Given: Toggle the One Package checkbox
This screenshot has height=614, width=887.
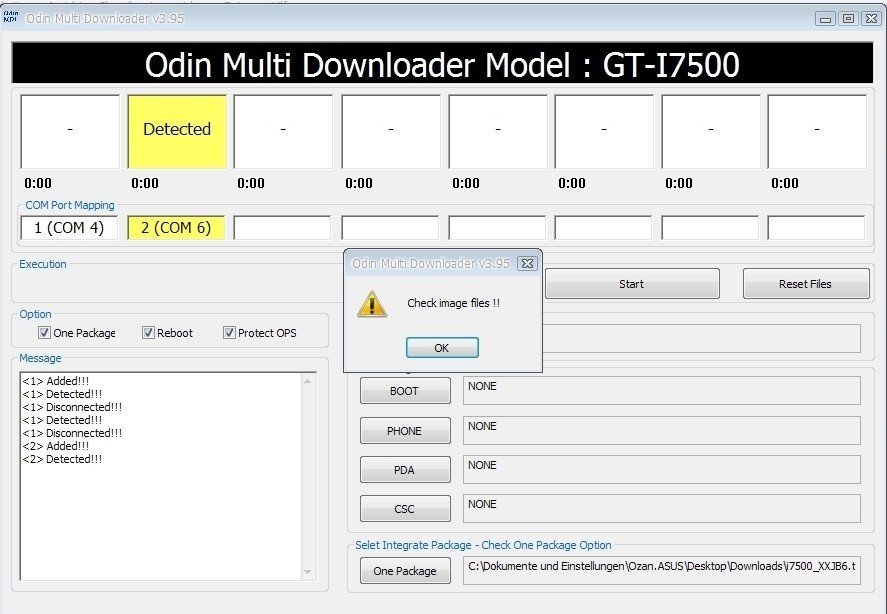Looking at the screenshot, I should pyautogui.click(x=44, y=333).
